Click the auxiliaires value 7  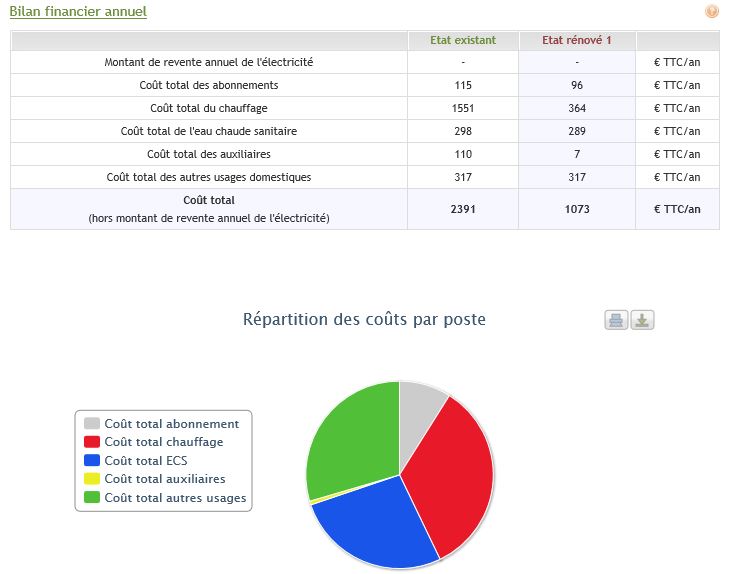click(x=577, y=154)
